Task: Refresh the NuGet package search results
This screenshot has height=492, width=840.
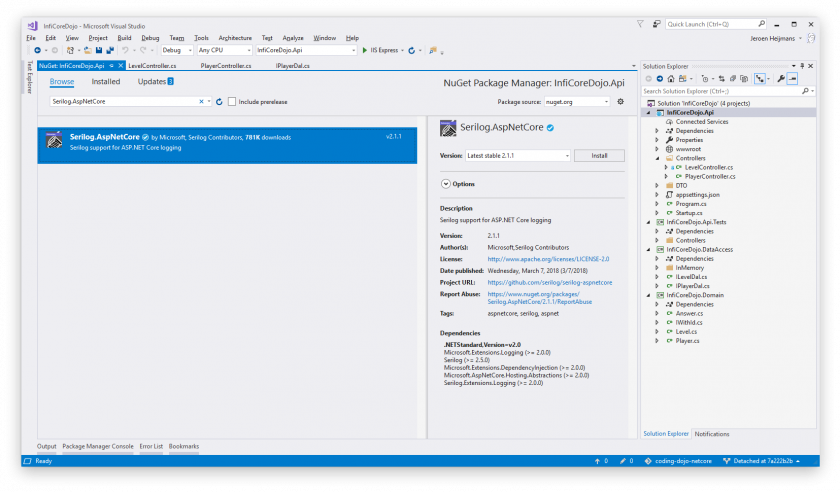Action: pyautogui.click(x=219, y=102)
